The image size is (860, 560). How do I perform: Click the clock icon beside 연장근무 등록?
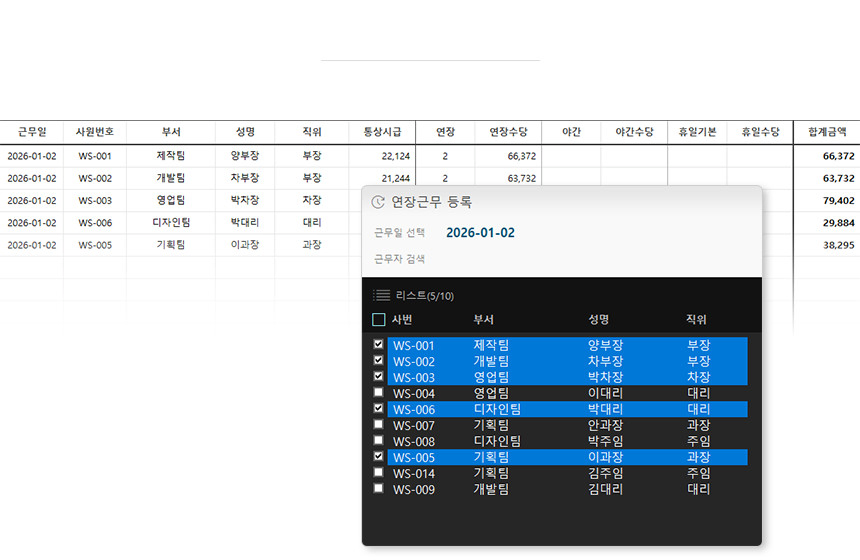(378, 202)
